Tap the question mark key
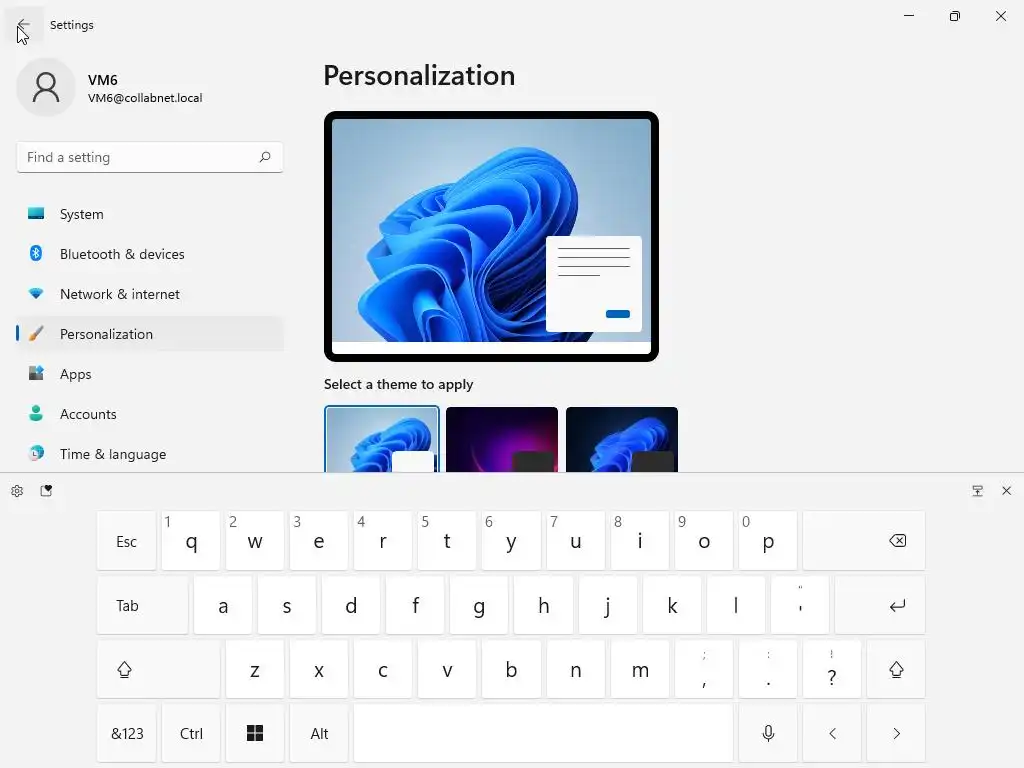This screenshot has height=768, width=1024. click(x=832, y=669)
